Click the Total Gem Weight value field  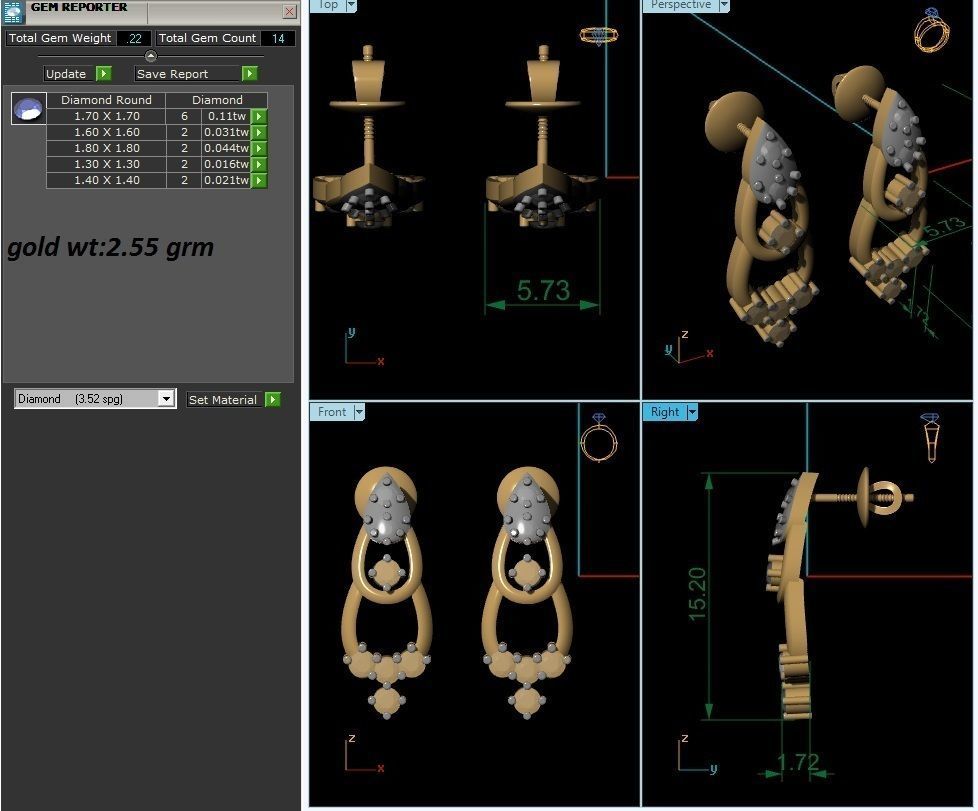[133, 38]
